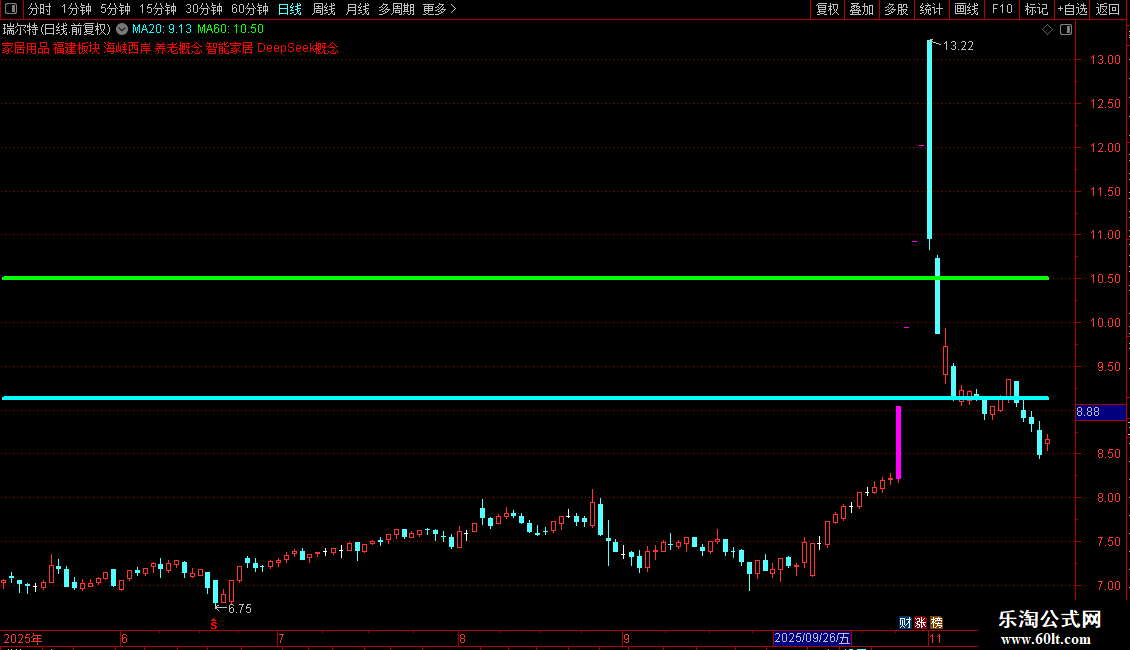Click the diamond icon above the chart
This screenshot has height=650, width=1130.
click(x=1048, y=30)
